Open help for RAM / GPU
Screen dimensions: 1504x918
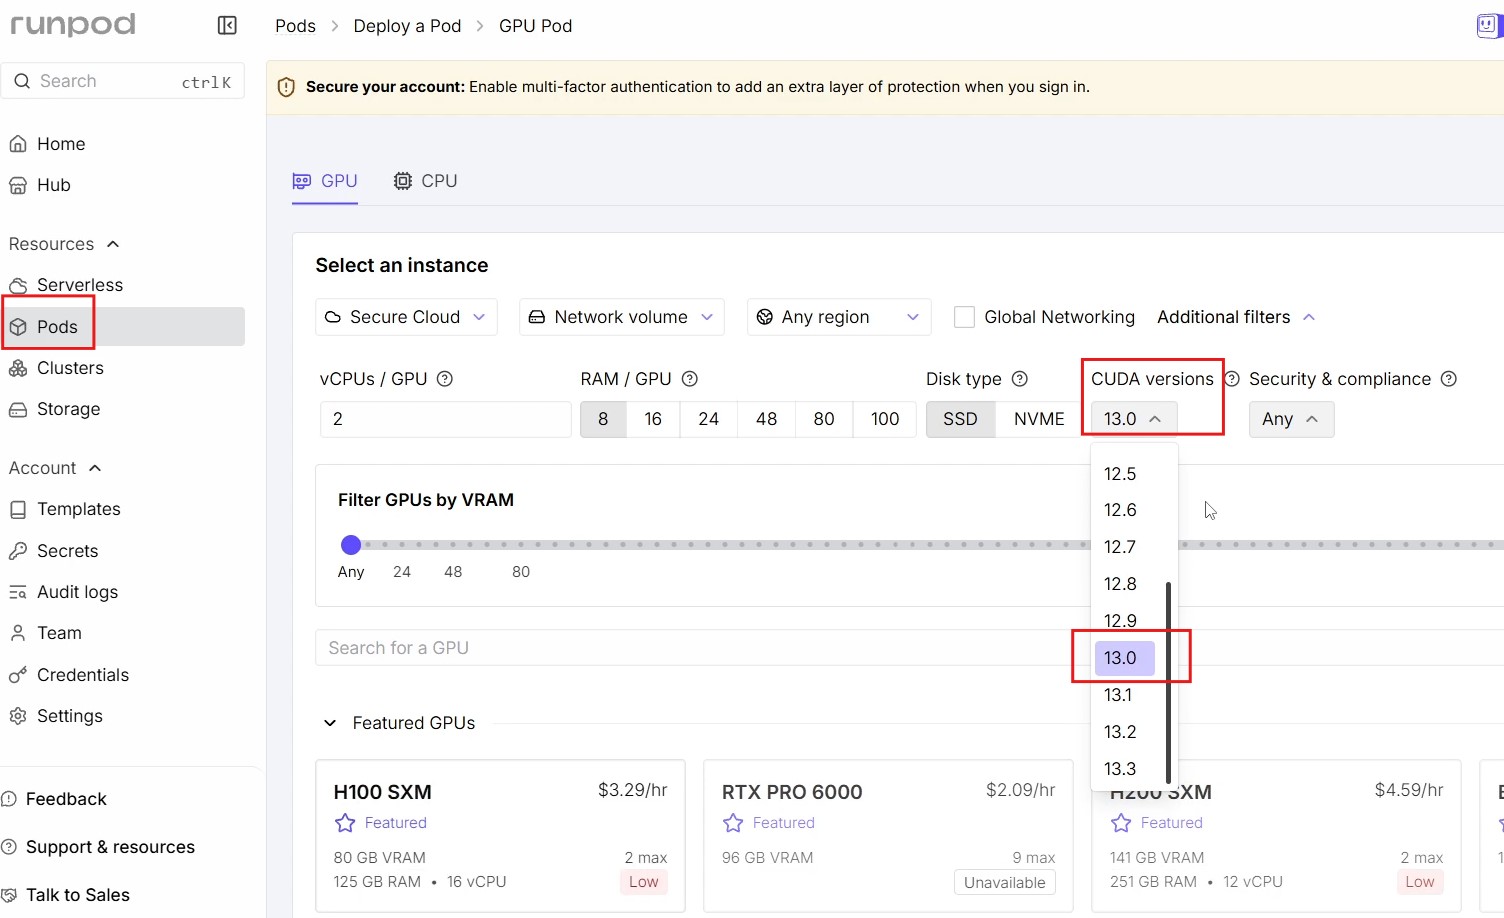pos(690,379)
